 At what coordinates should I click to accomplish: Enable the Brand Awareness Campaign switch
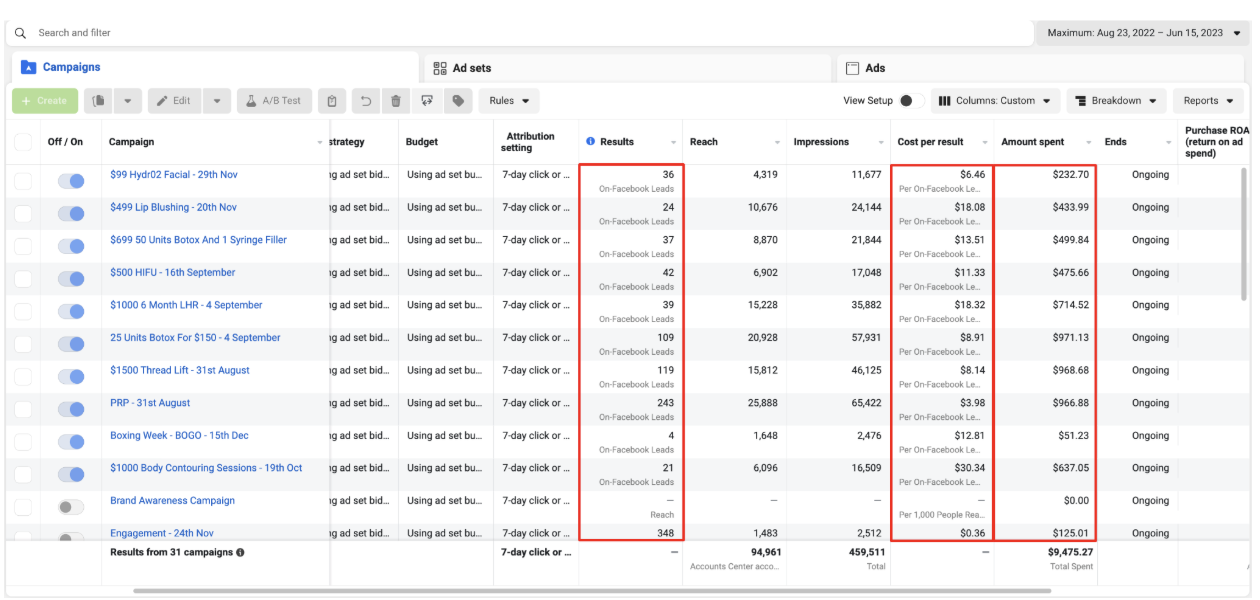click(x=71, y=507)
